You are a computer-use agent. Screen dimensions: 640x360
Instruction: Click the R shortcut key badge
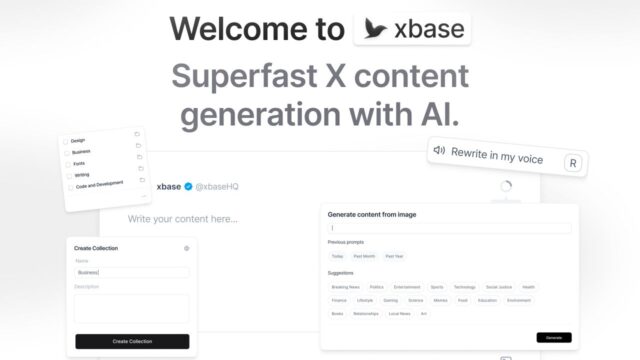pos(573,163)
